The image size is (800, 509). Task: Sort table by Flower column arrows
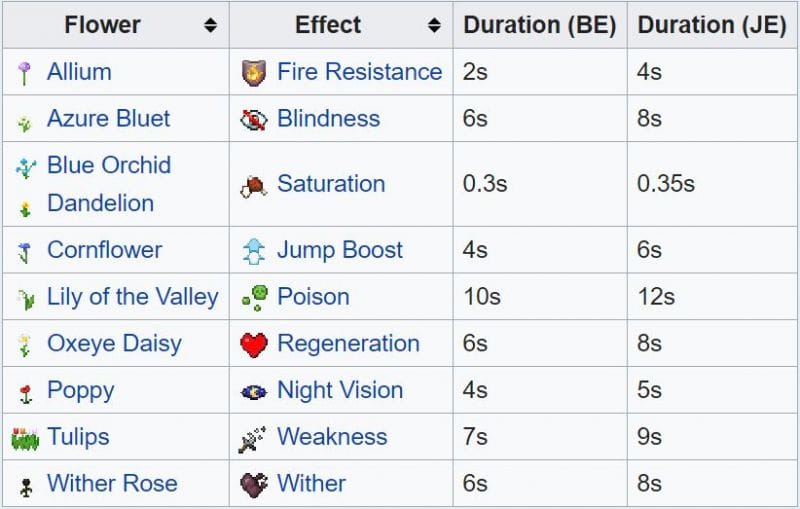click(210, 25)
